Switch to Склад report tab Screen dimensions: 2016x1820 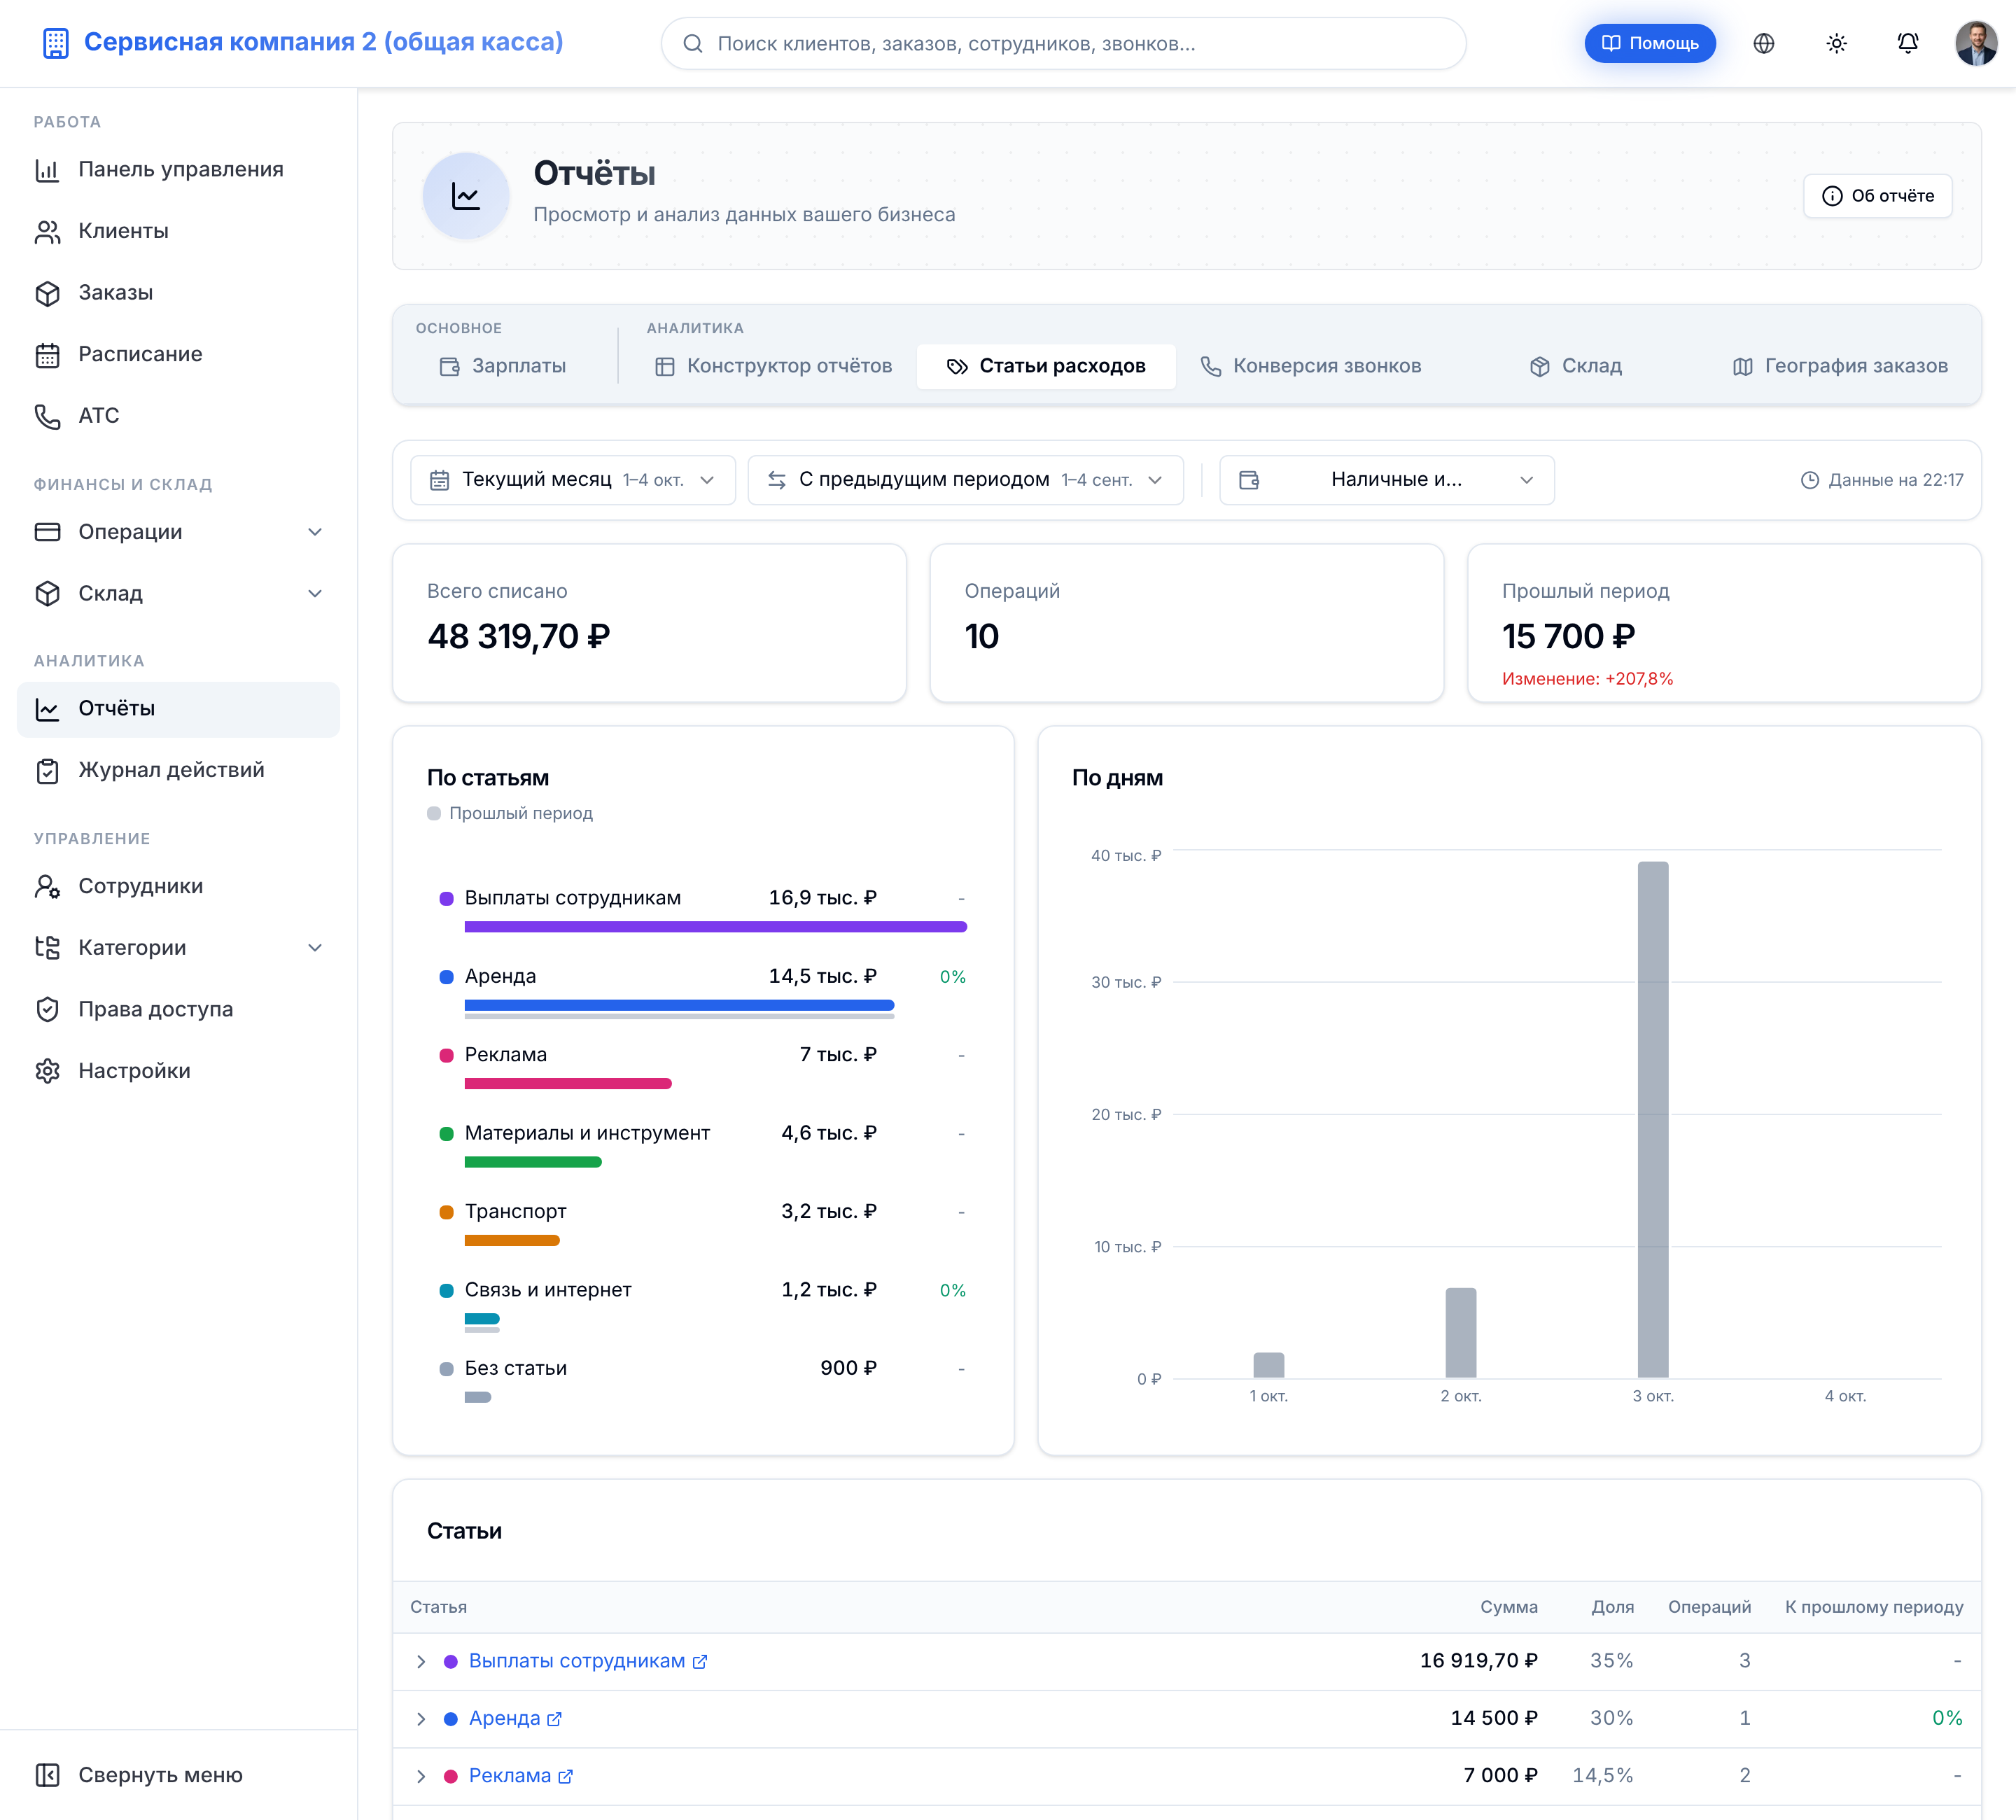click(1577, 366)
